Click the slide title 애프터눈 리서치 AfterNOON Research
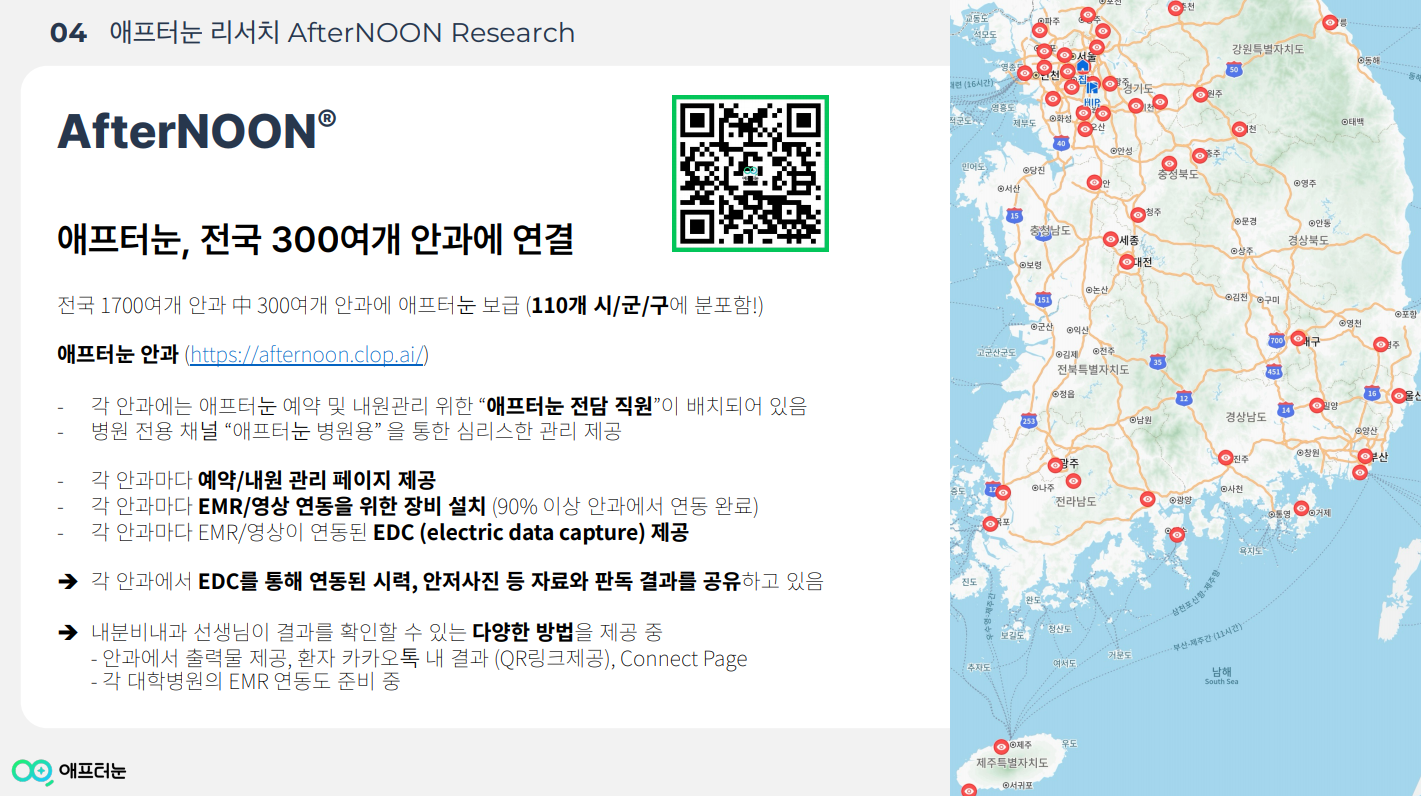The width and height of the screenshot is (1421, 796). click(342, 32)
